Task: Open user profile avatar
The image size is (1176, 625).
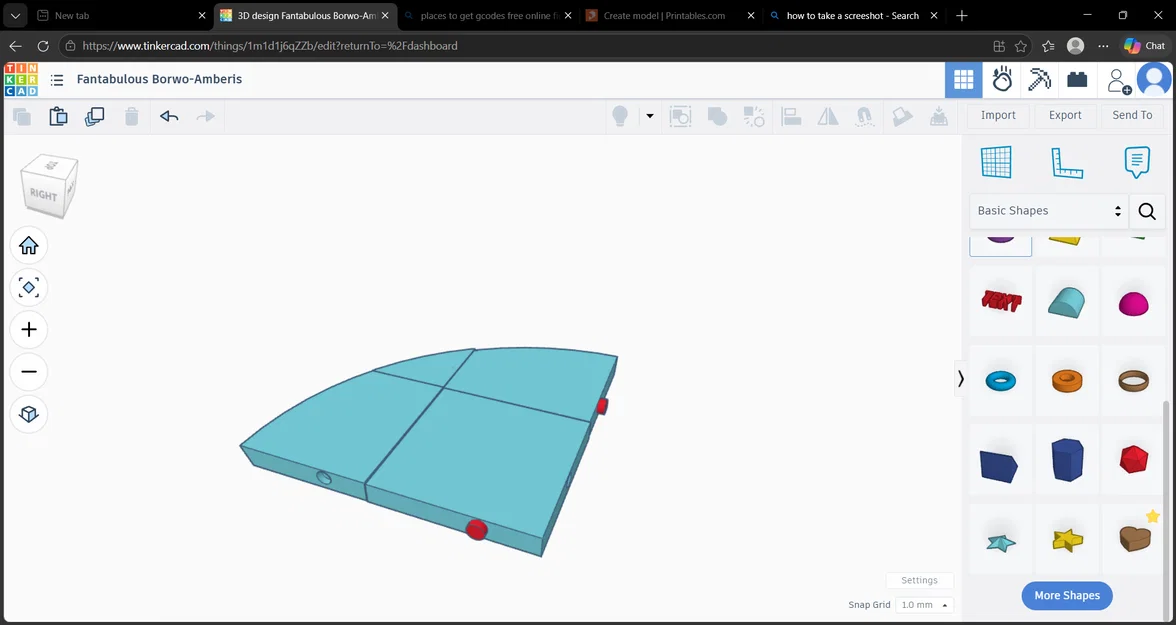Action: pyautogui.click(x=1154, y=80)
